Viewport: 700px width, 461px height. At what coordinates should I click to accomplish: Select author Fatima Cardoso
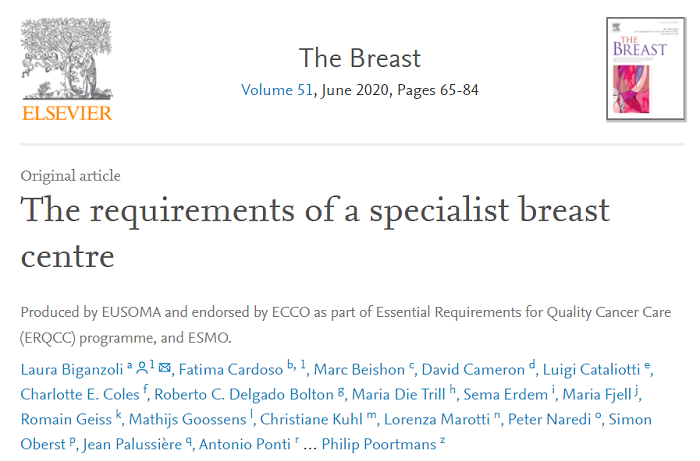[229, 370]
